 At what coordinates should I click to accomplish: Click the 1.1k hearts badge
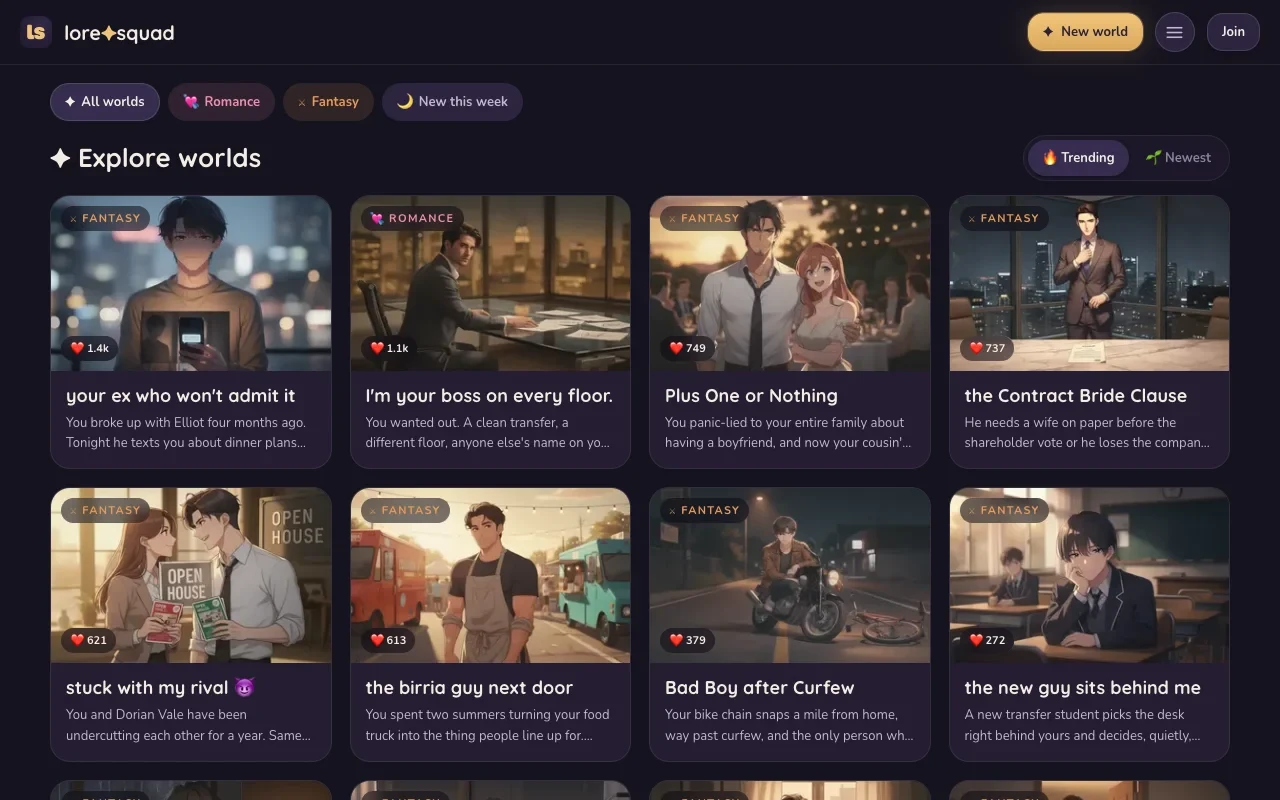[x=389, y=348]
